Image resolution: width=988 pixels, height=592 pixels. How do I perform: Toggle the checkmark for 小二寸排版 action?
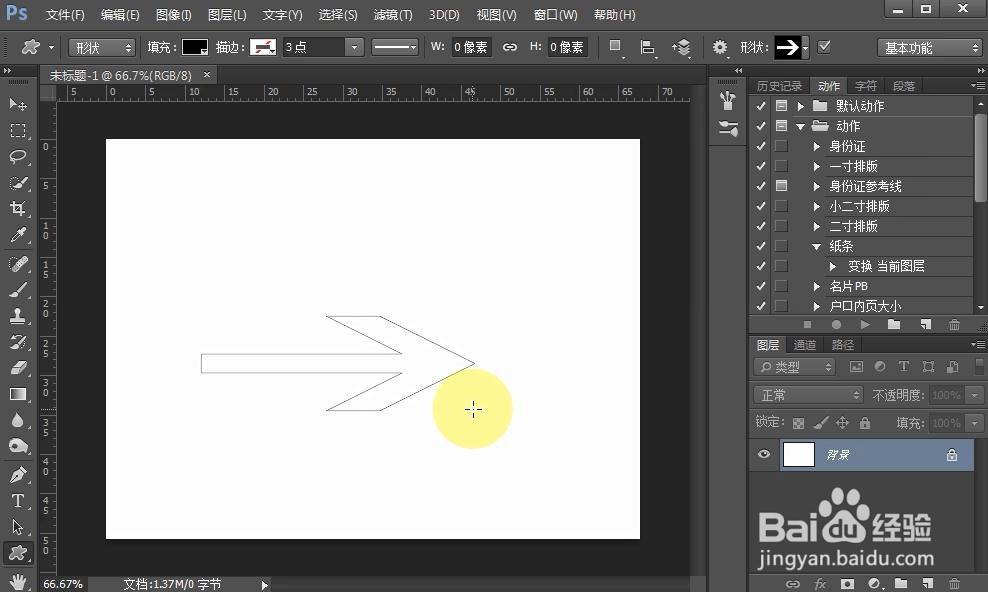coord(761,206)
